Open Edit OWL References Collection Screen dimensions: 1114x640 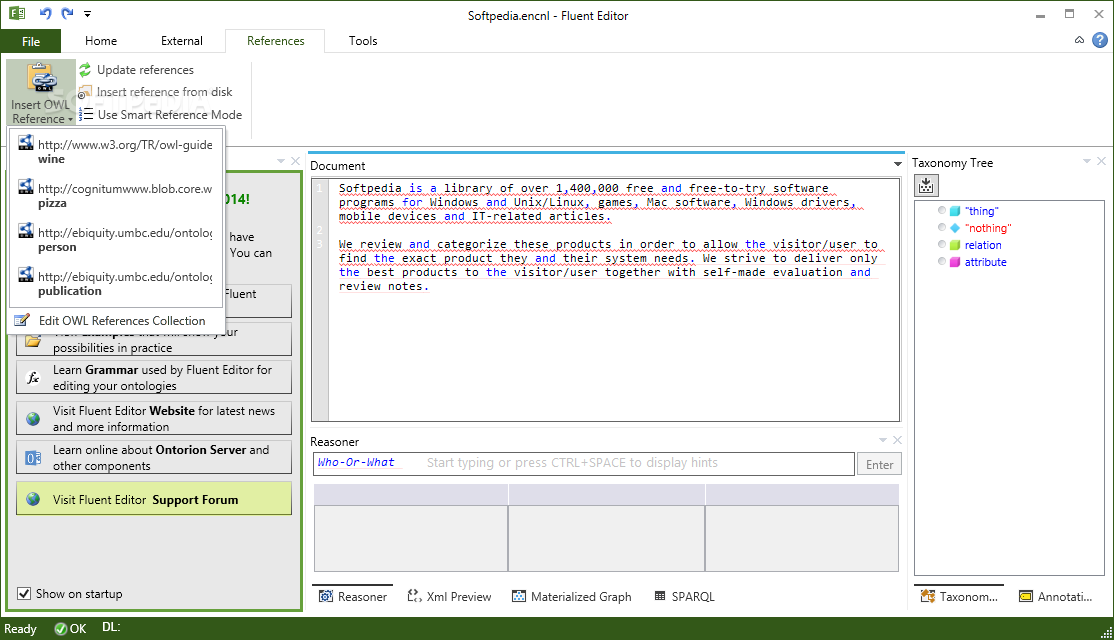point(116,320)
